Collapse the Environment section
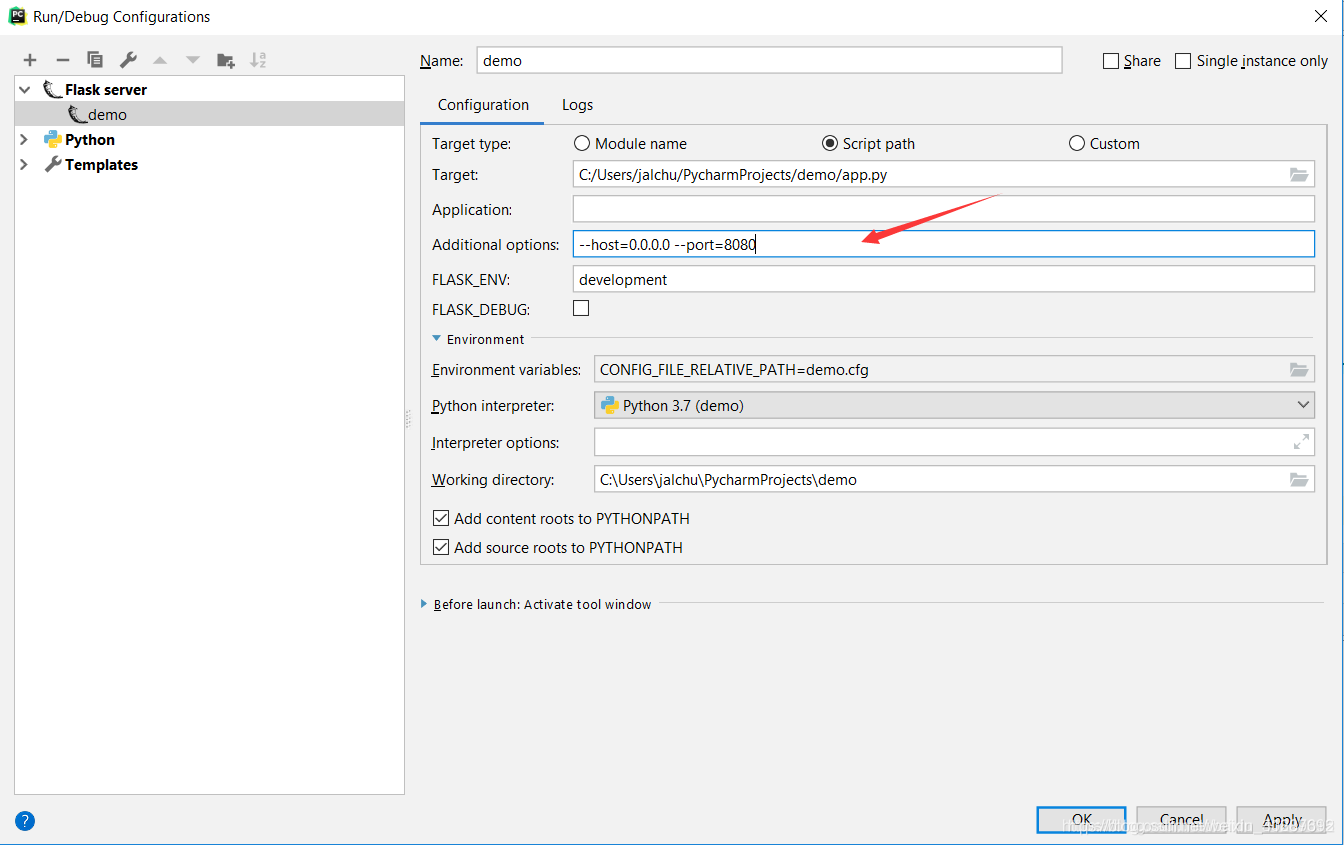1344x845 pixels. tap(437, 339)
